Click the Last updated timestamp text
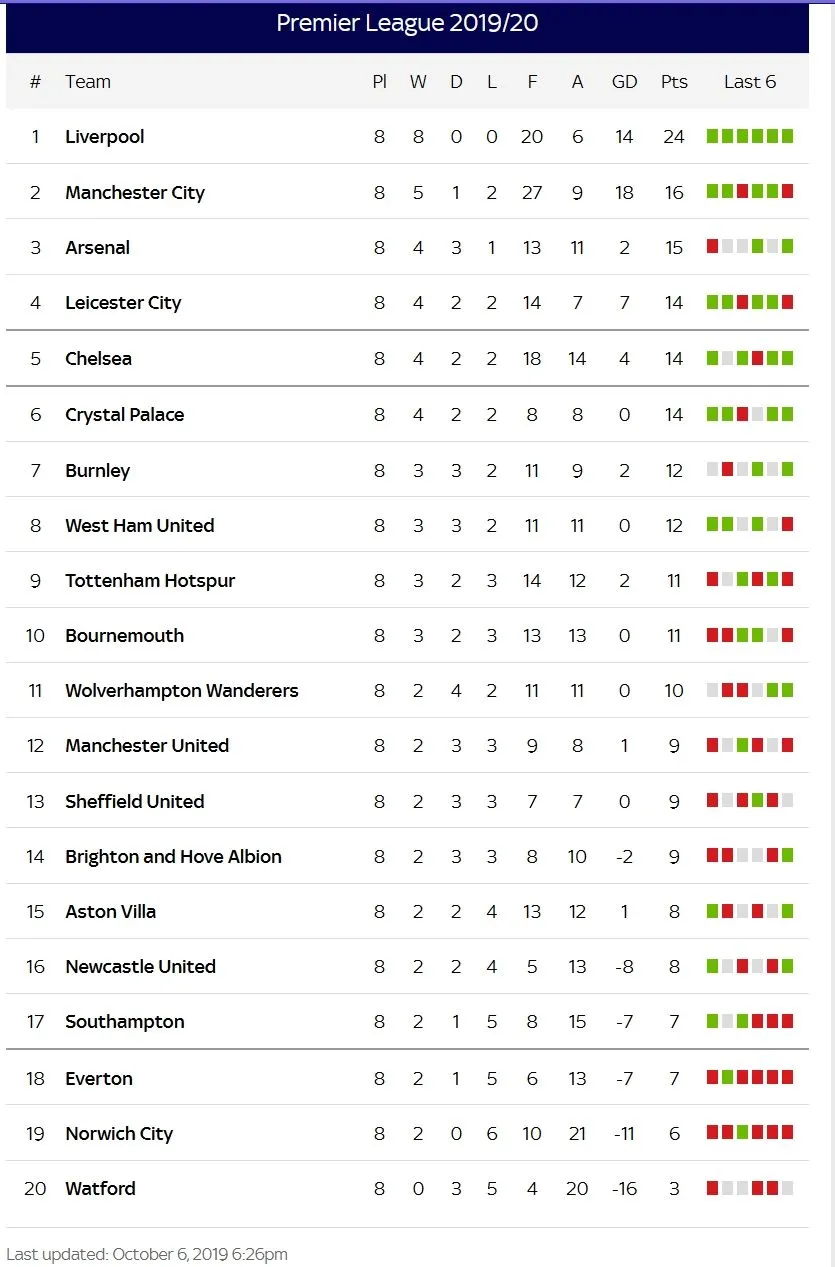The image size is (835, 1267). click(147, 1254)
